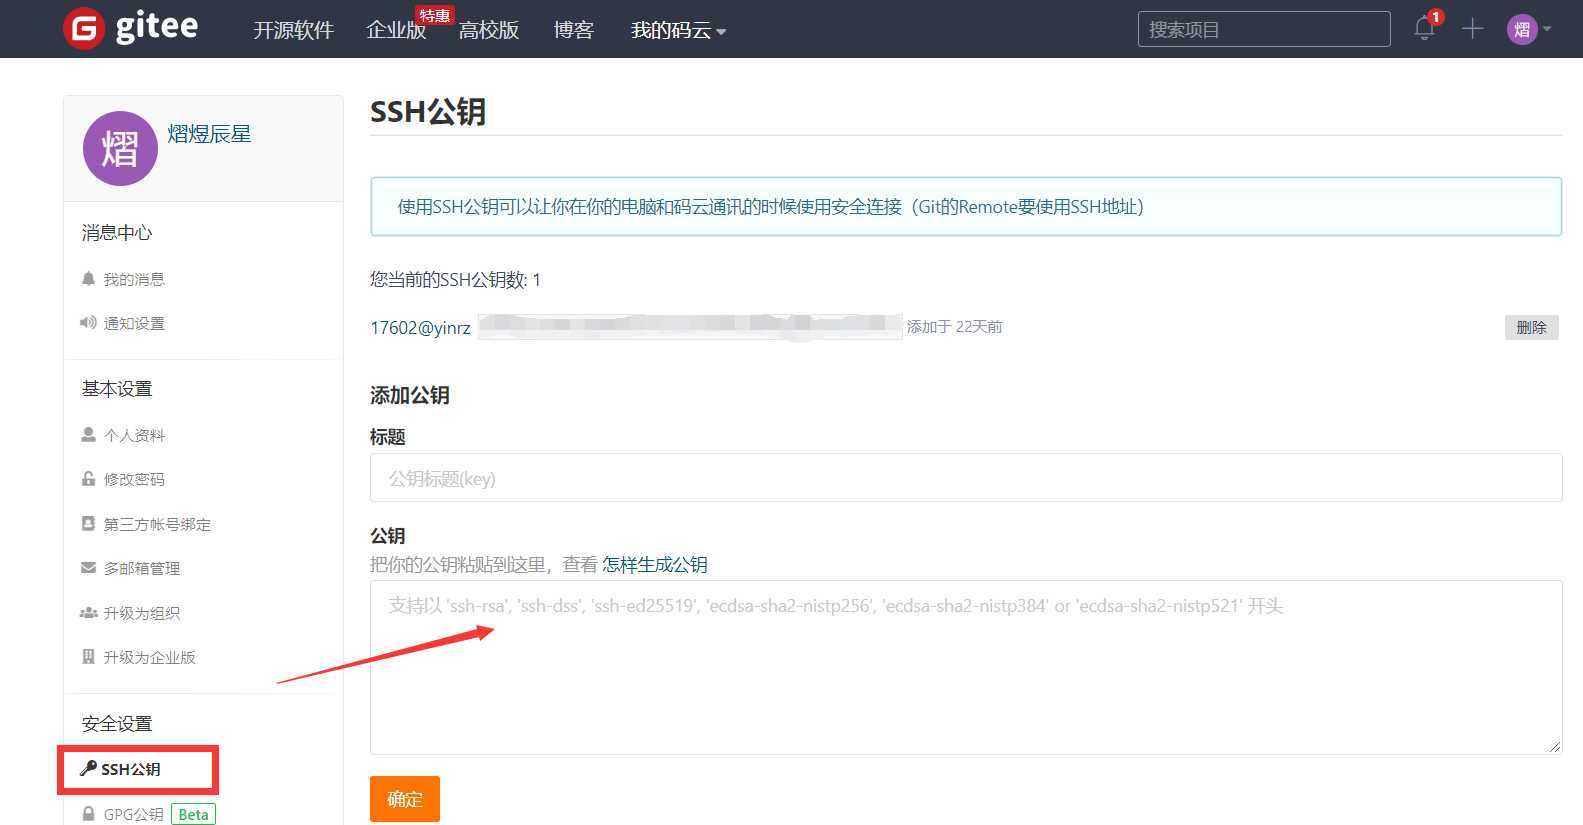Click the textarea resize handle
1583x825 pixels.
tap(1554, 746)
